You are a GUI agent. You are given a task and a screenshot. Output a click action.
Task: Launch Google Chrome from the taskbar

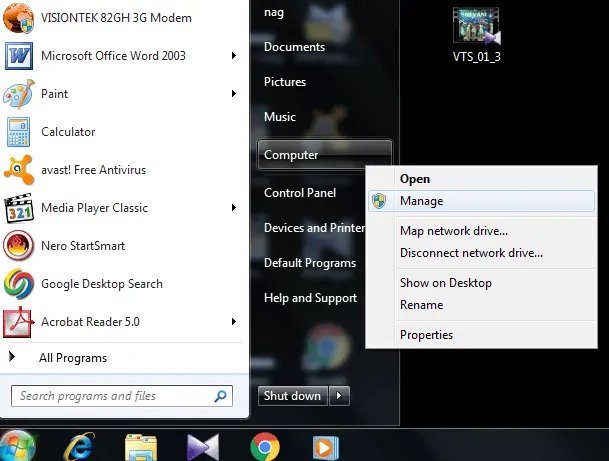point(265,447)
